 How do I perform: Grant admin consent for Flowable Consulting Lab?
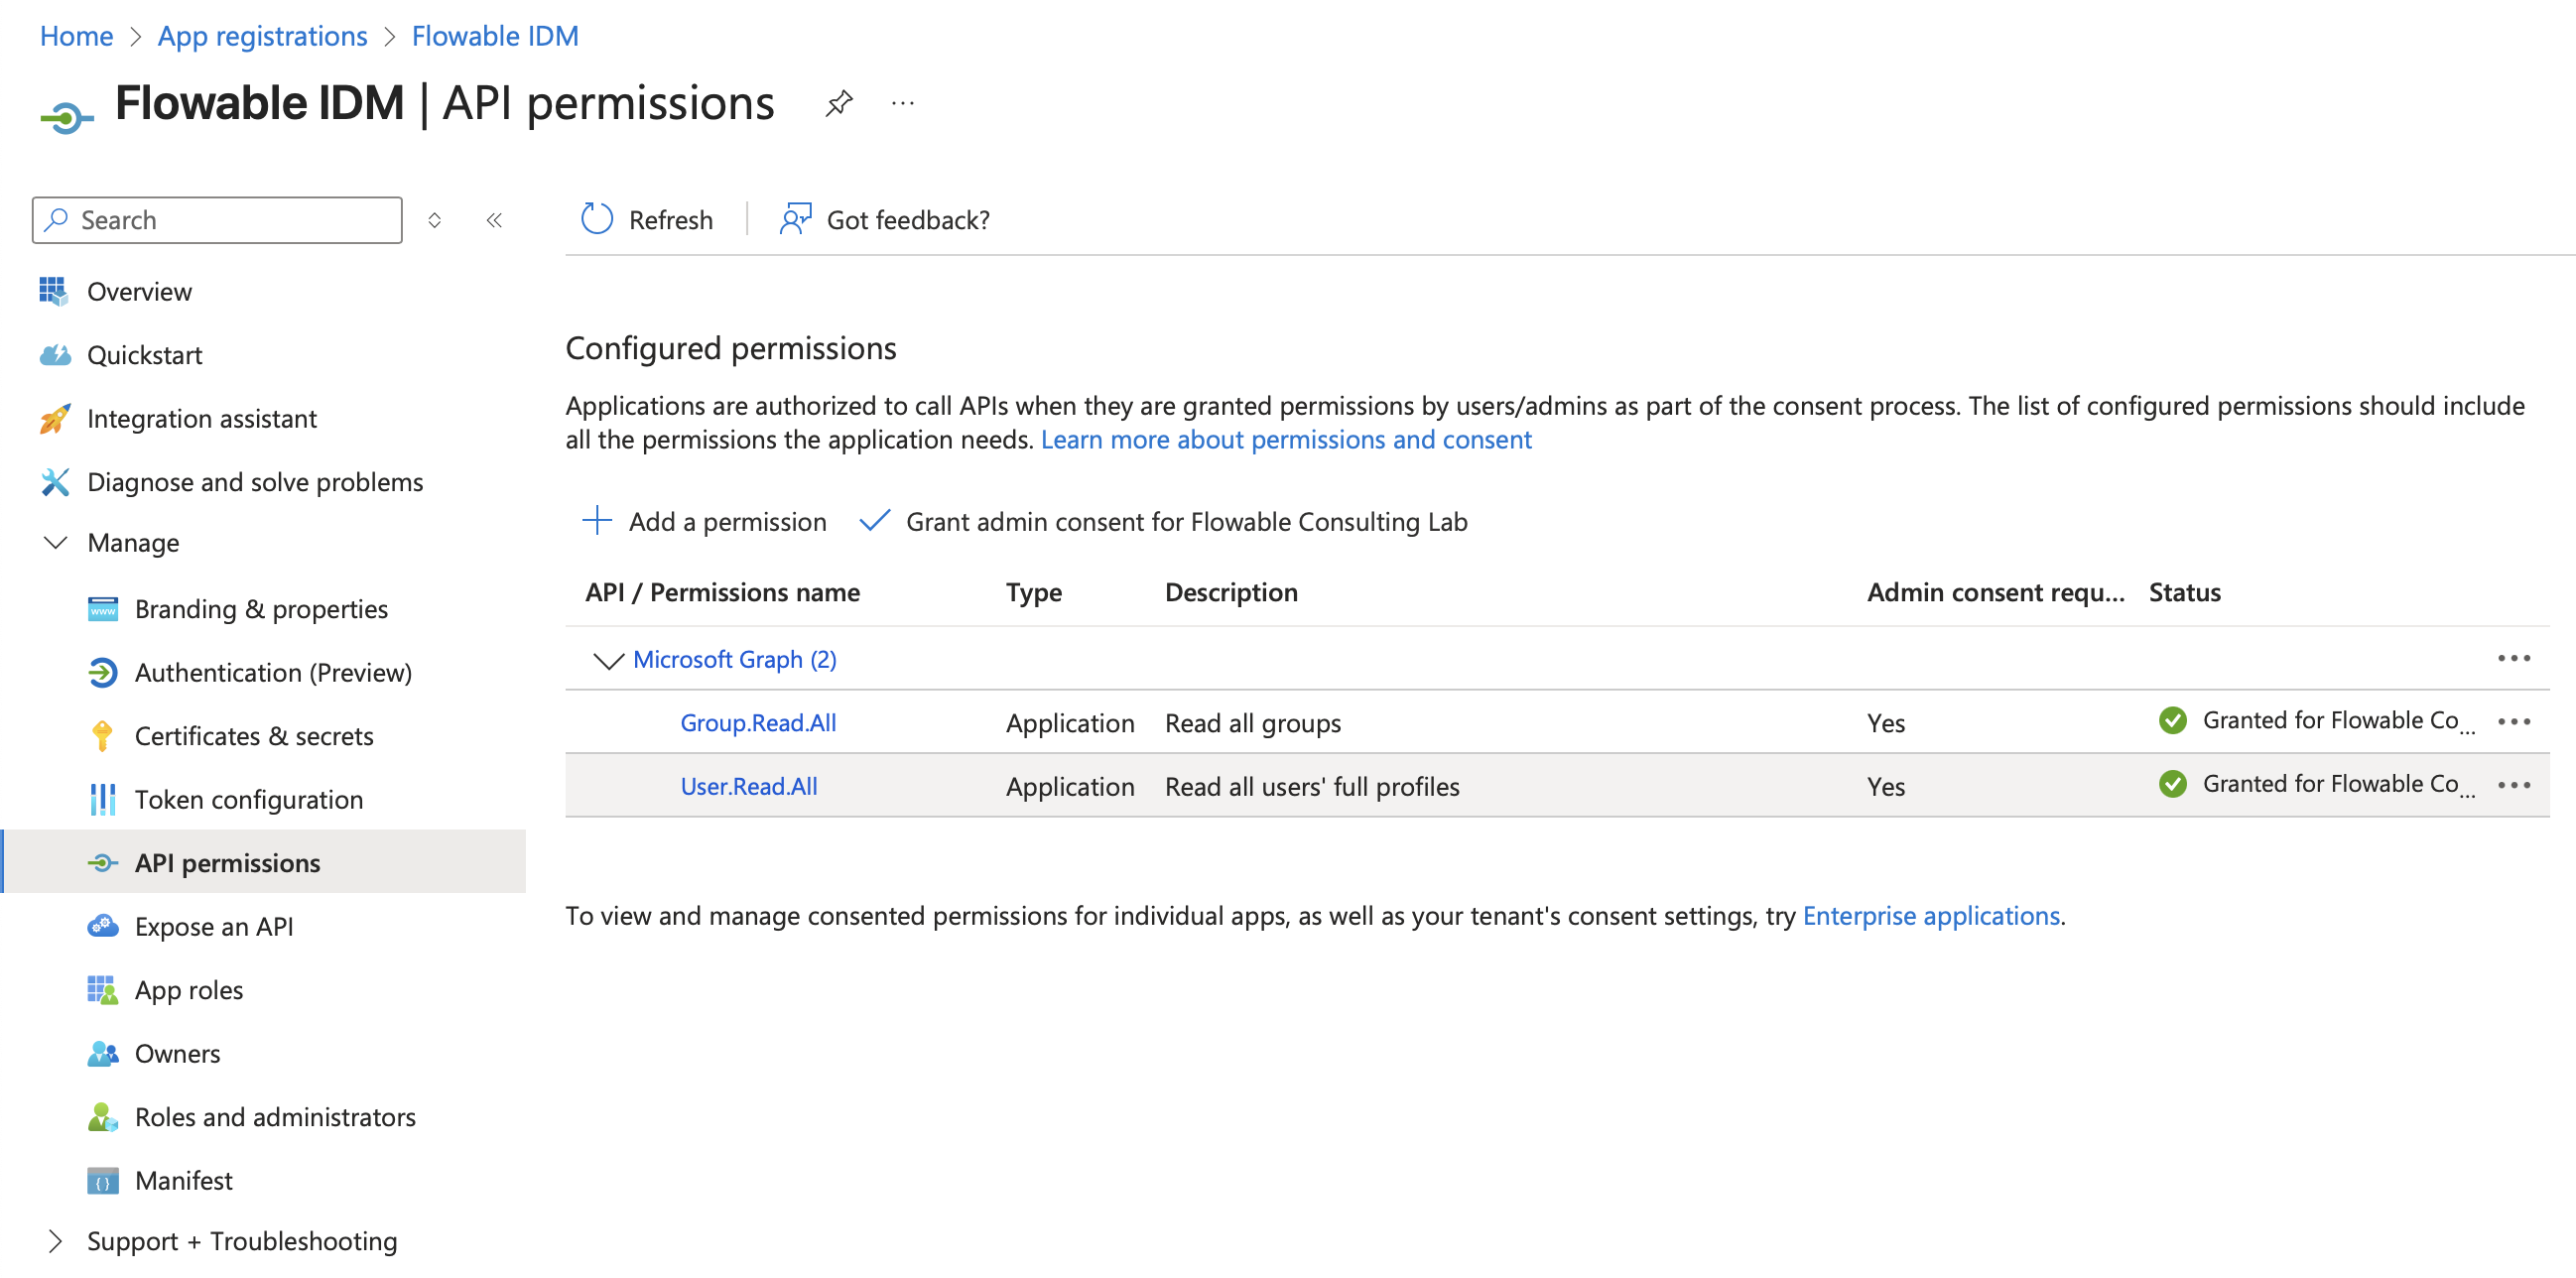coord(1163,521)
